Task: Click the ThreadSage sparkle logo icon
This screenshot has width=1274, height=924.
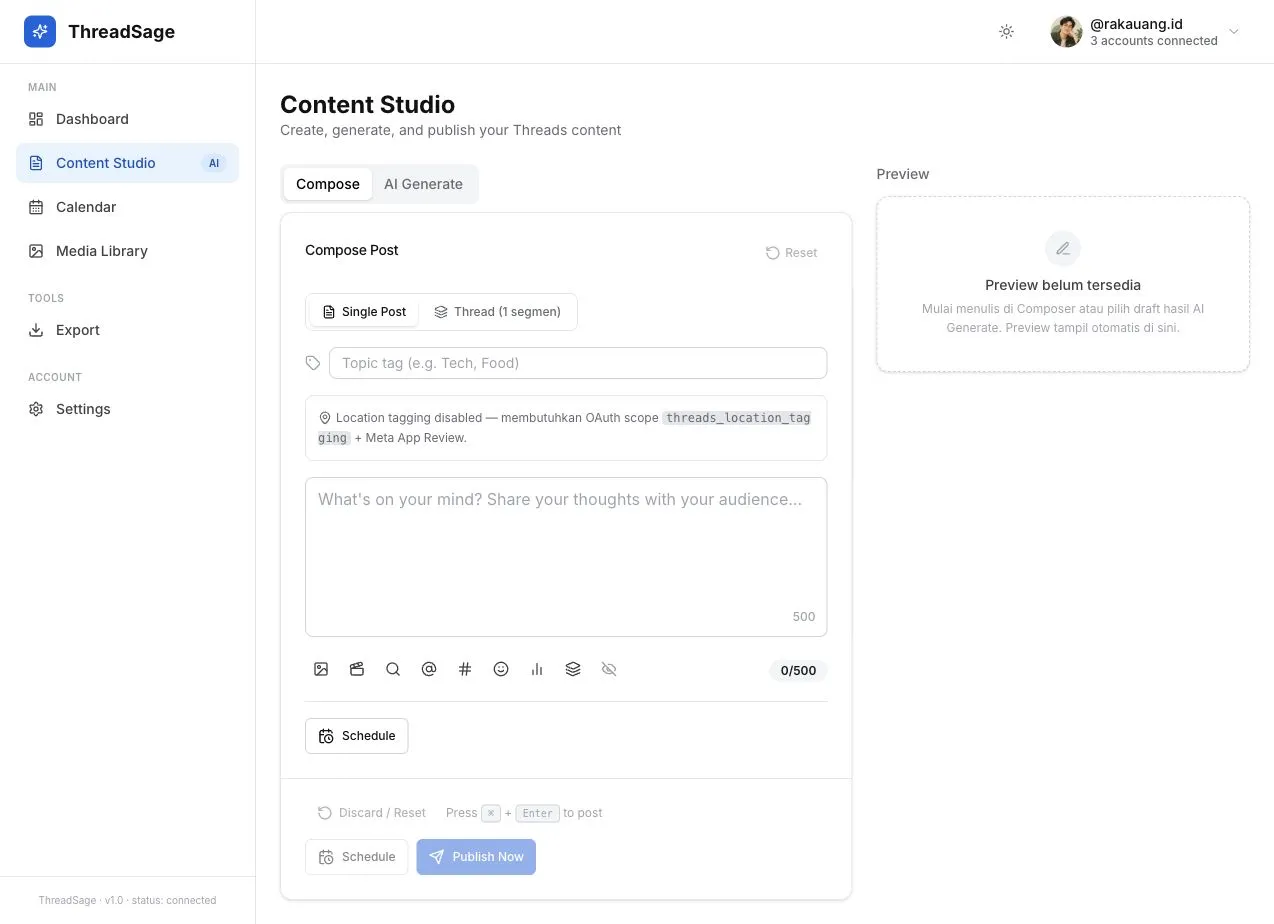Action: tap(40, 32)
